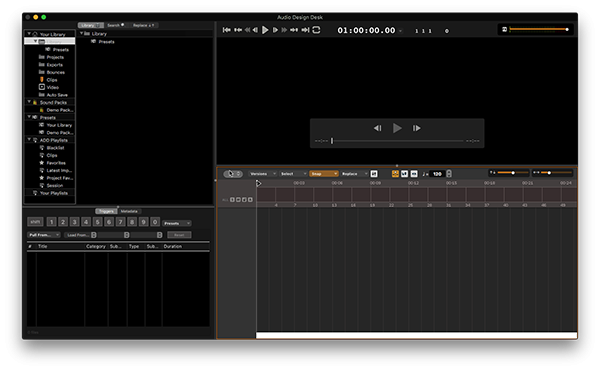Viewport: 600px width, 371px height.
Task: Open the Versions dropdown
Action: pyautogui.click(x=262, y=174)
